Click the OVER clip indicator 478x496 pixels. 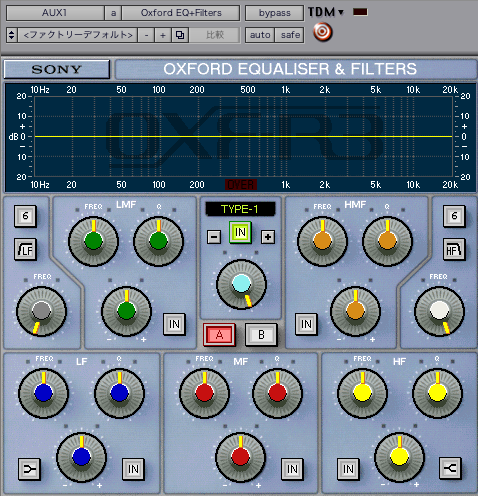pos(241,184)
